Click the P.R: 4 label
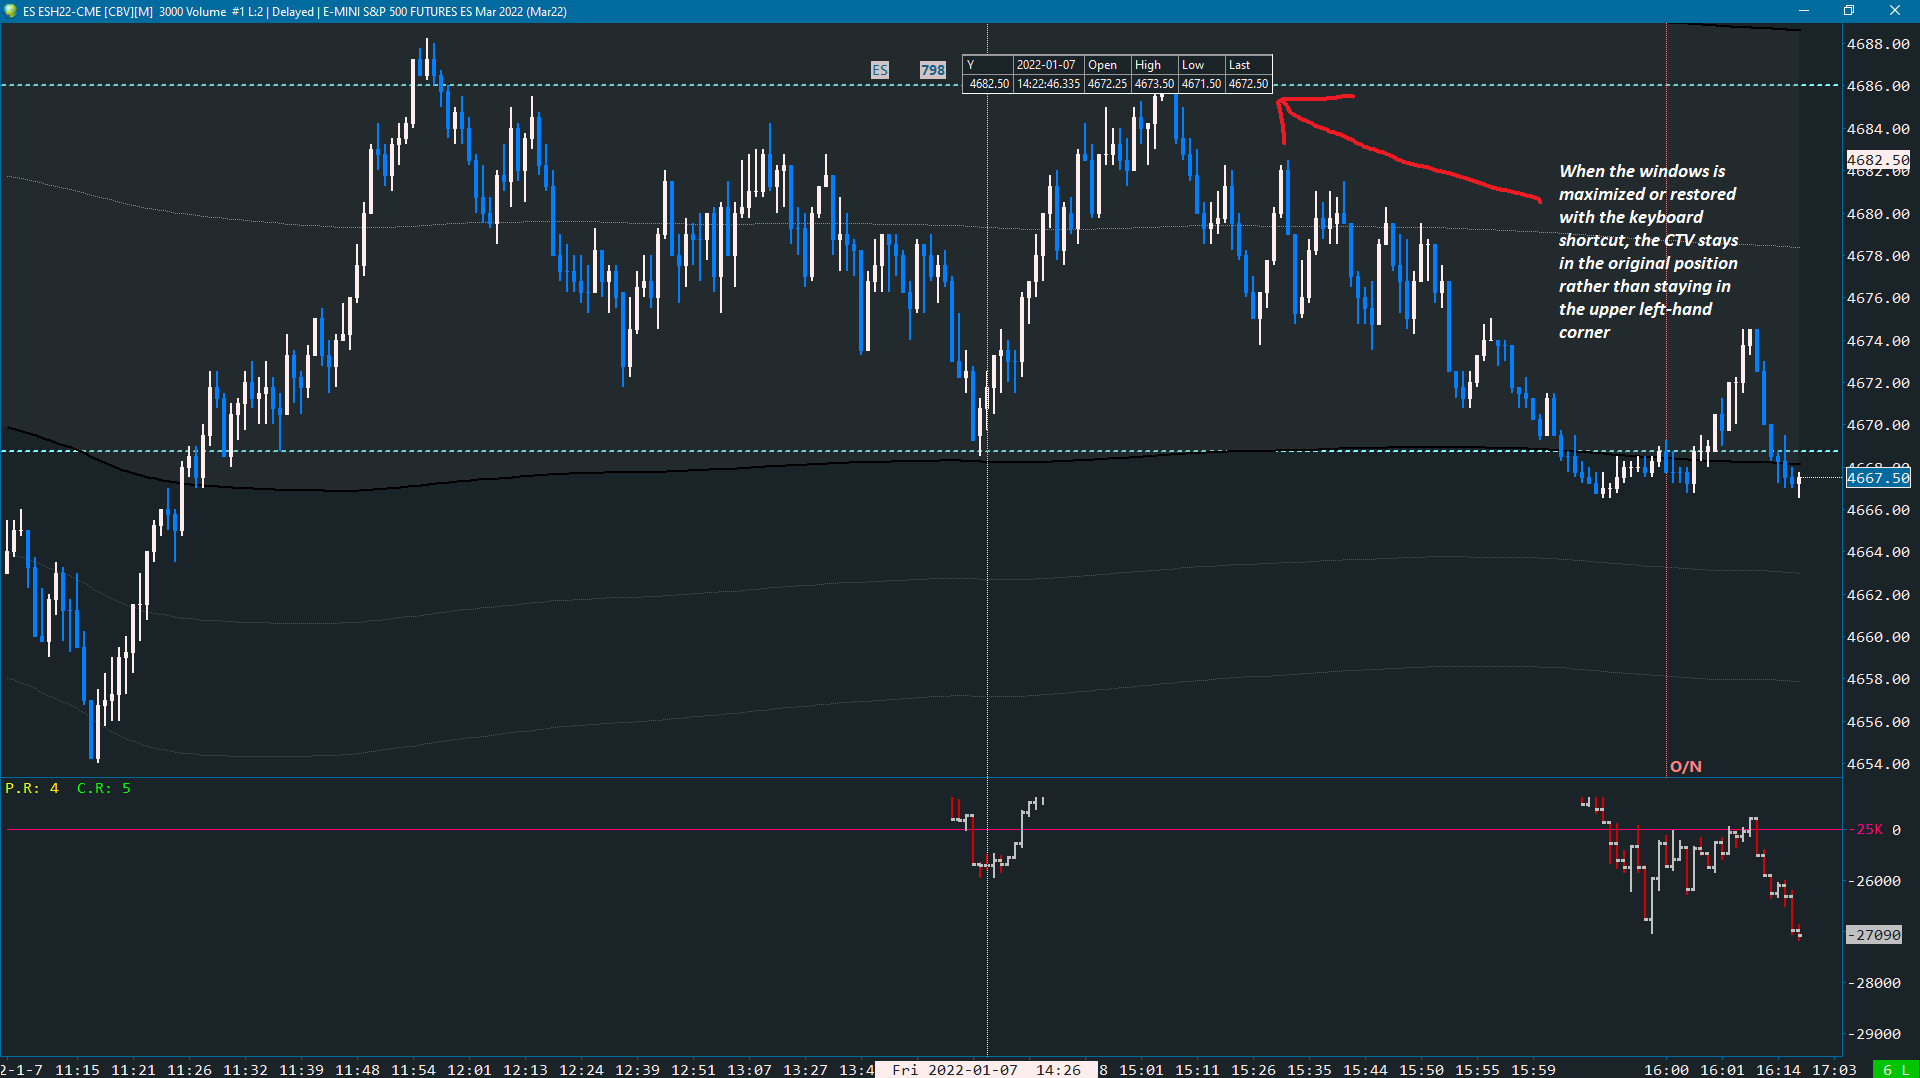The width and height of the screenshot is (1920, 1078). [32, 788]
